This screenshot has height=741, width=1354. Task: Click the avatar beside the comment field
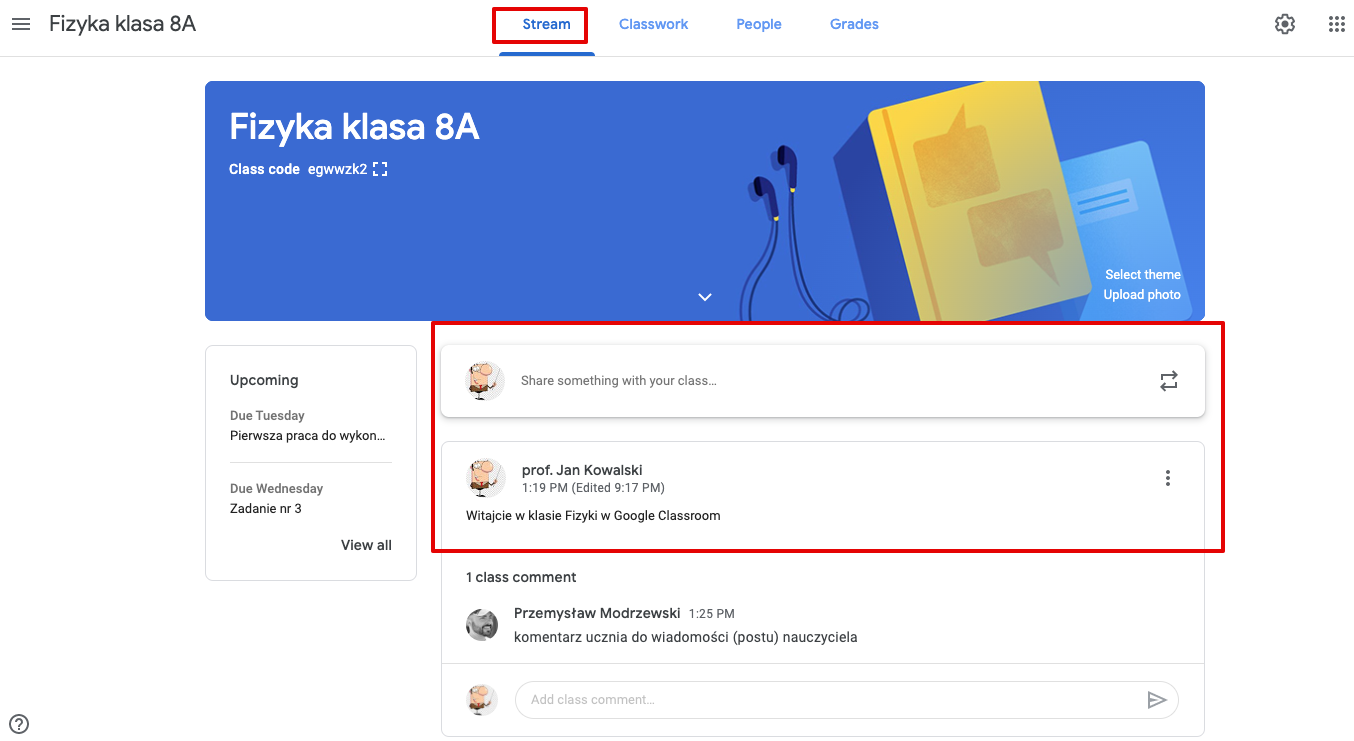click(482, 700)
